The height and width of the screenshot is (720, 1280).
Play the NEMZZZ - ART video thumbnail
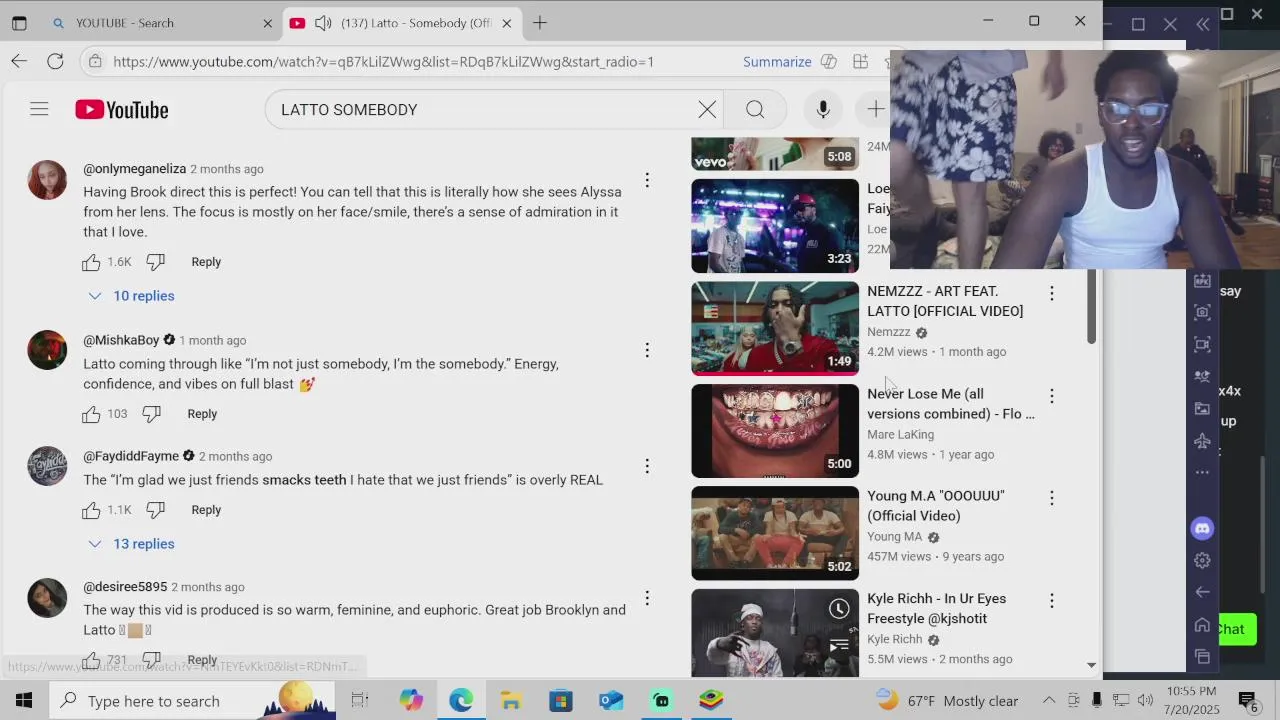pos(775,328)
